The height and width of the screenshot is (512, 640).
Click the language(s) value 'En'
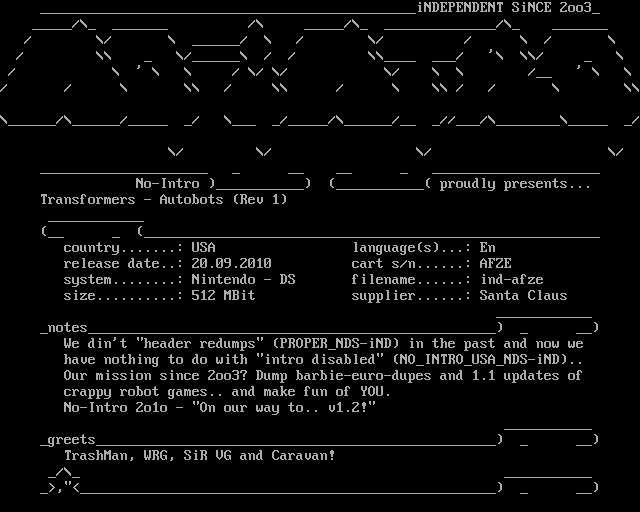(487, 247)
